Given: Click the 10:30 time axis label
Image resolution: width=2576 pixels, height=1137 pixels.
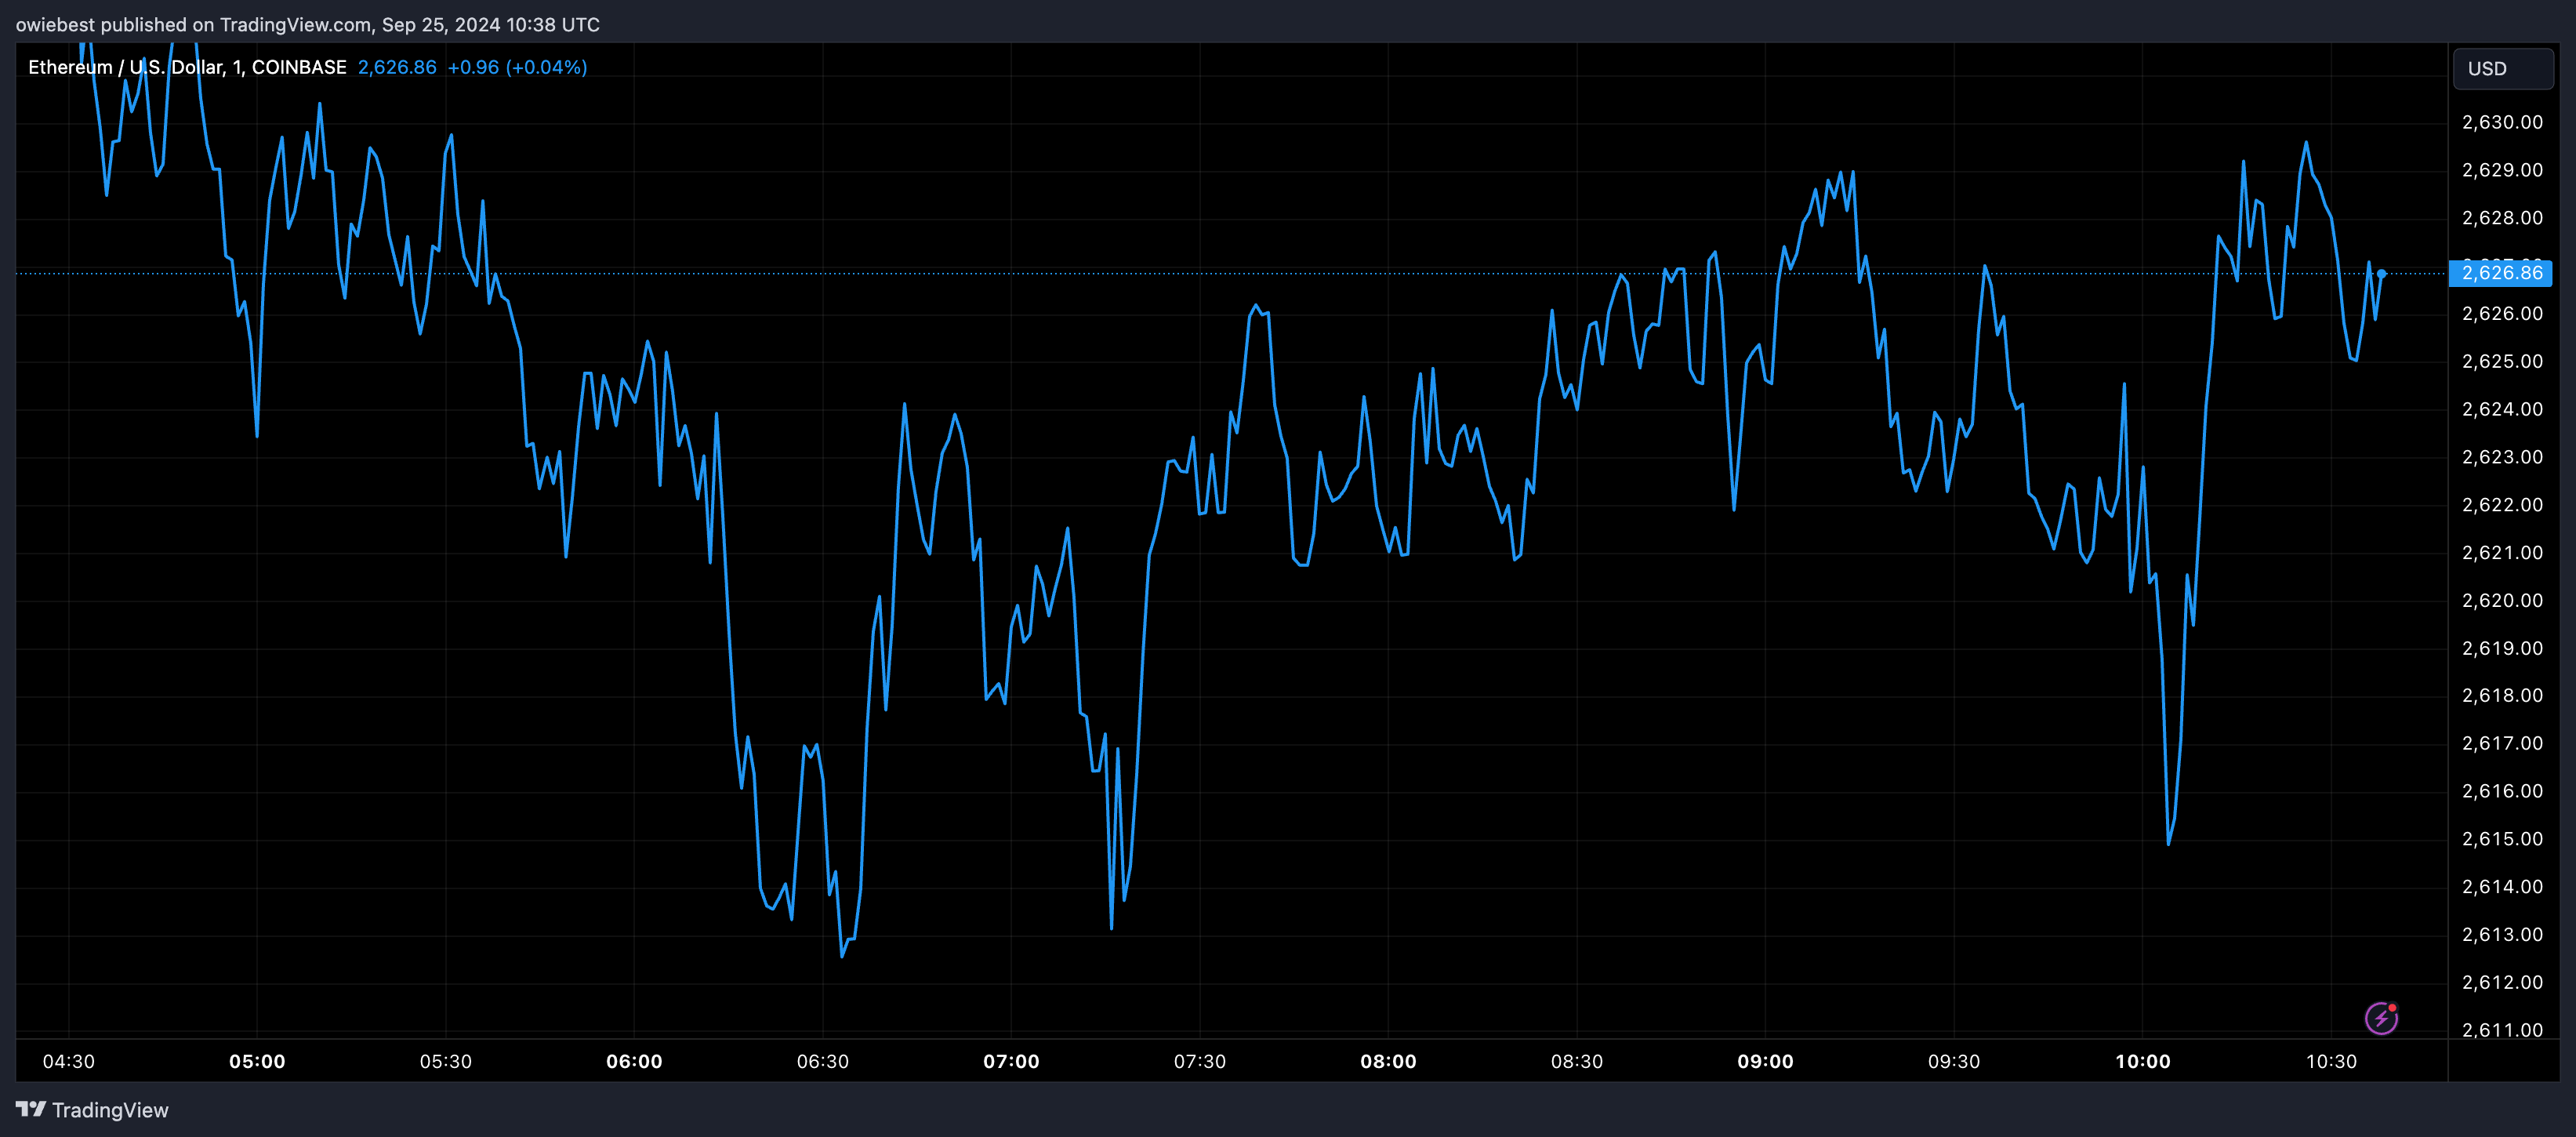Looking at the screenshot, I should click(2331, 1061).
